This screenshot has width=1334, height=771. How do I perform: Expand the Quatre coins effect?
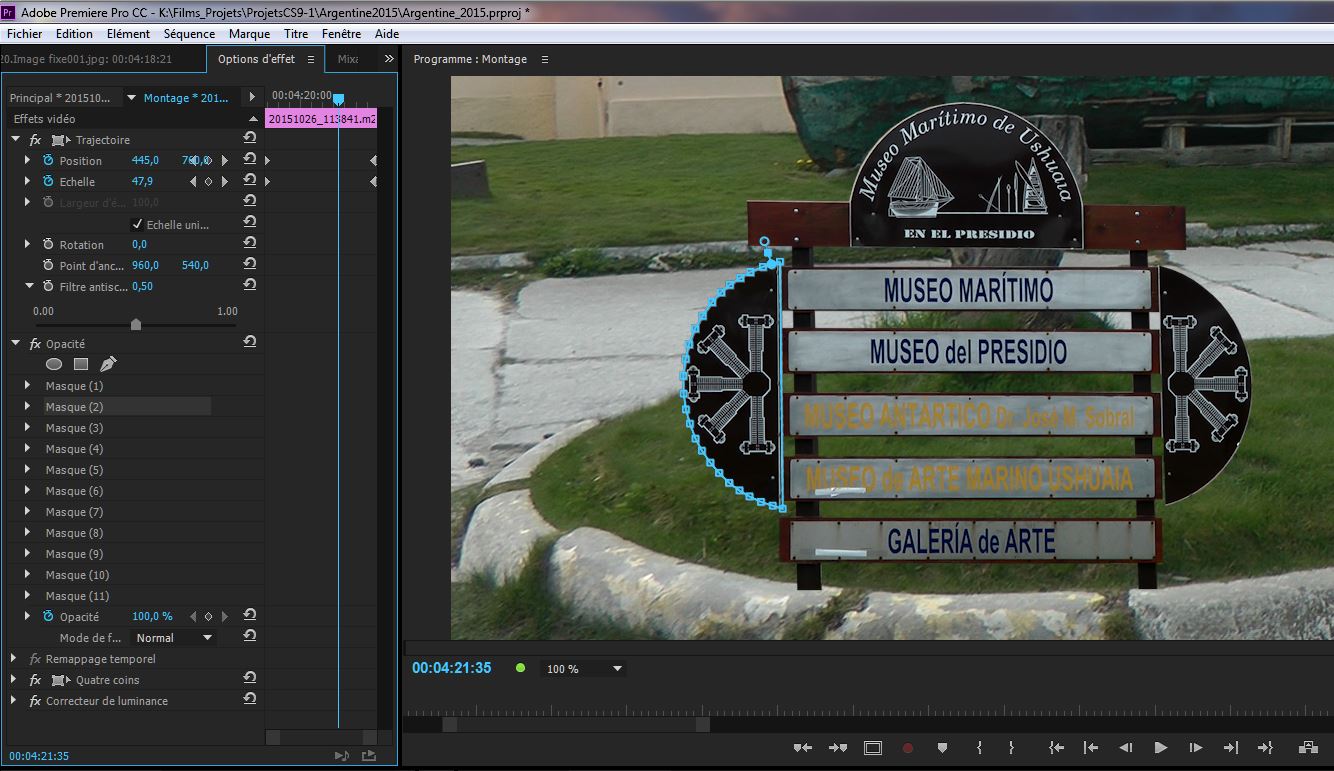pyautogui.click(x=15, y=679)
